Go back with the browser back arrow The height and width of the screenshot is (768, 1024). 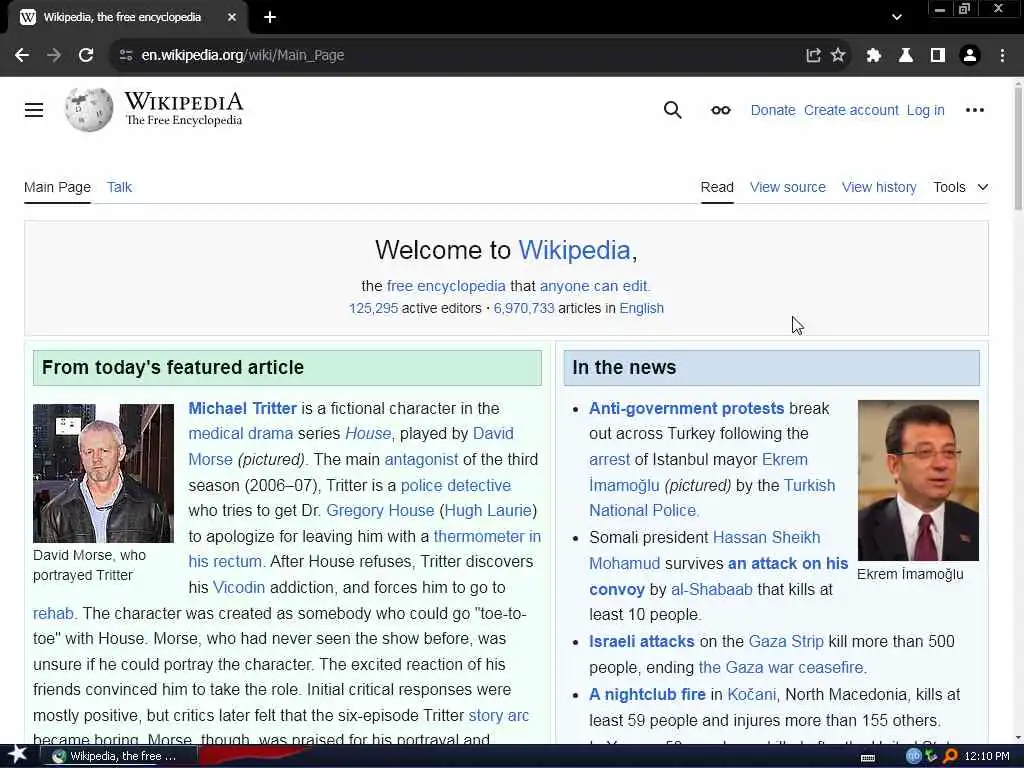pyautogui.click(x=22, y=55)
